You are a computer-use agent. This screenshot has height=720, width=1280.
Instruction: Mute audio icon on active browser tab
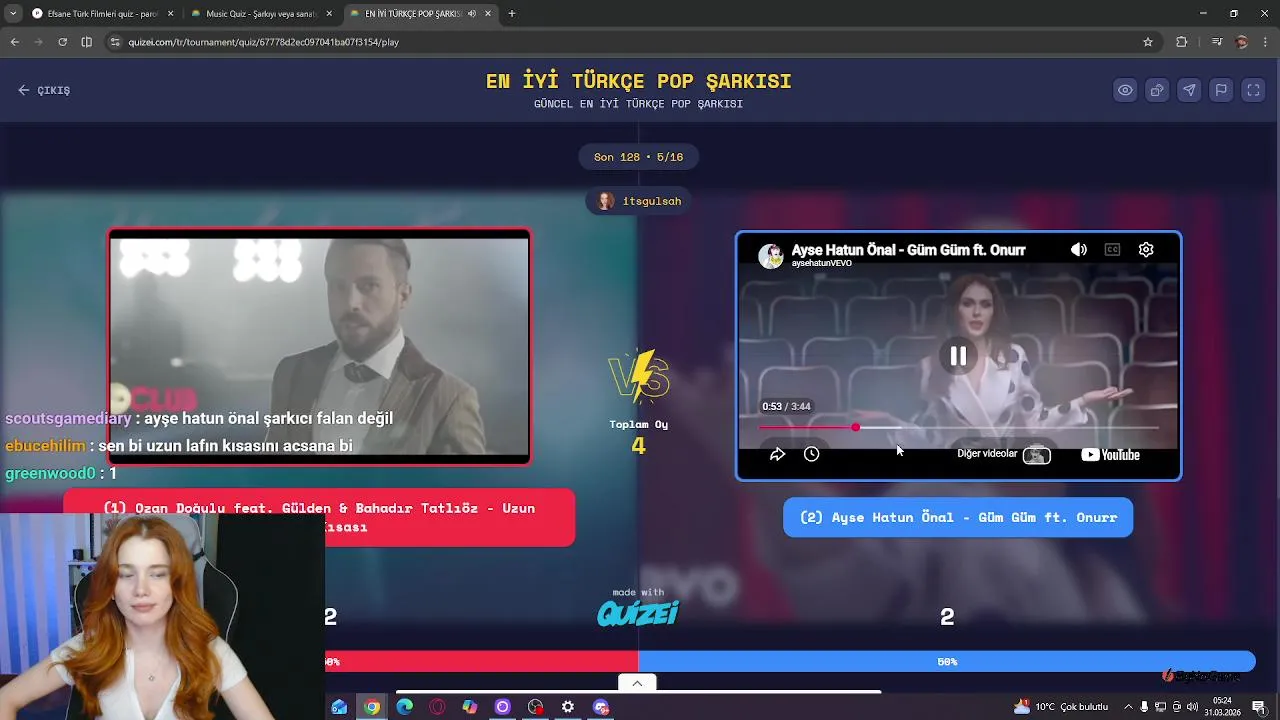click(x=471, y=14)
